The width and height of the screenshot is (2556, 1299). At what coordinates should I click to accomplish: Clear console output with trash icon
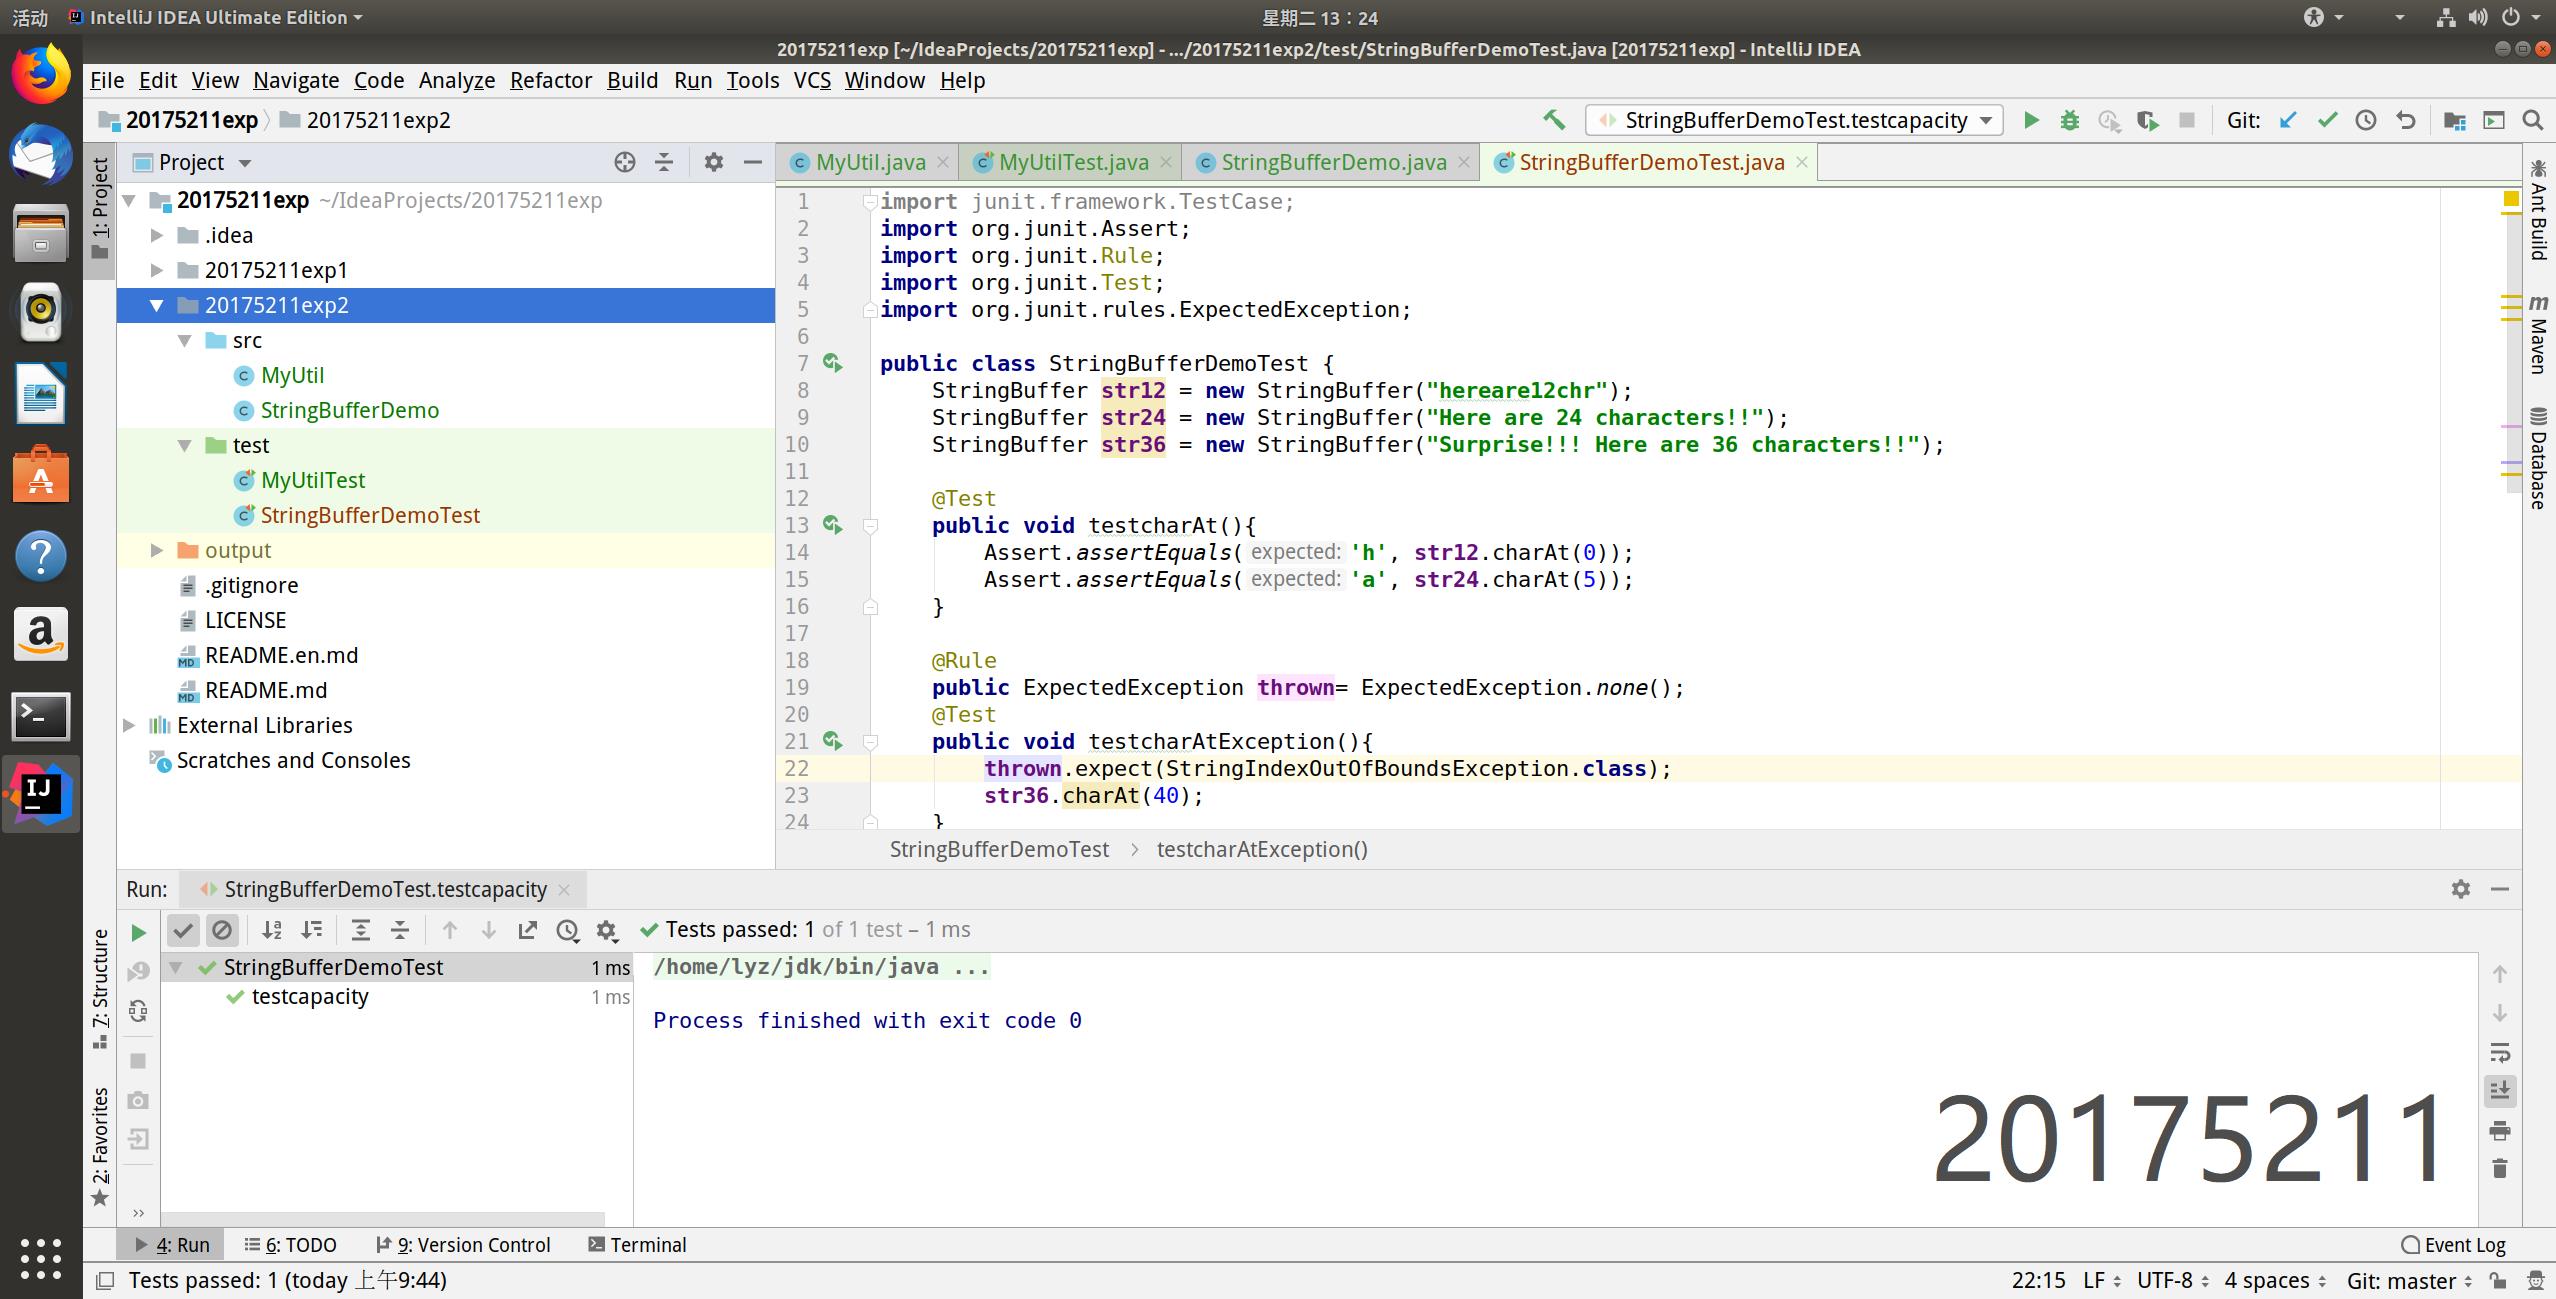[x=2500, y=1168]
